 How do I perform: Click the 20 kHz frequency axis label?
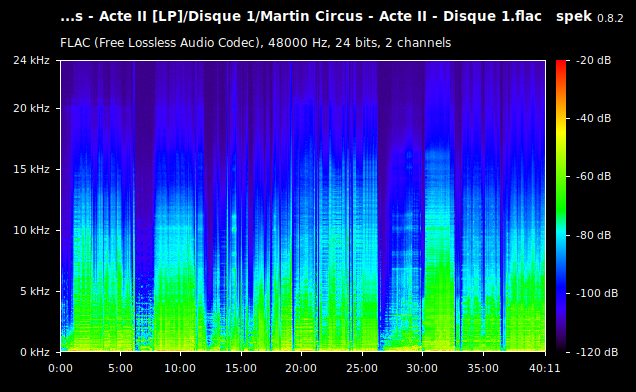[x=31, y=108]
